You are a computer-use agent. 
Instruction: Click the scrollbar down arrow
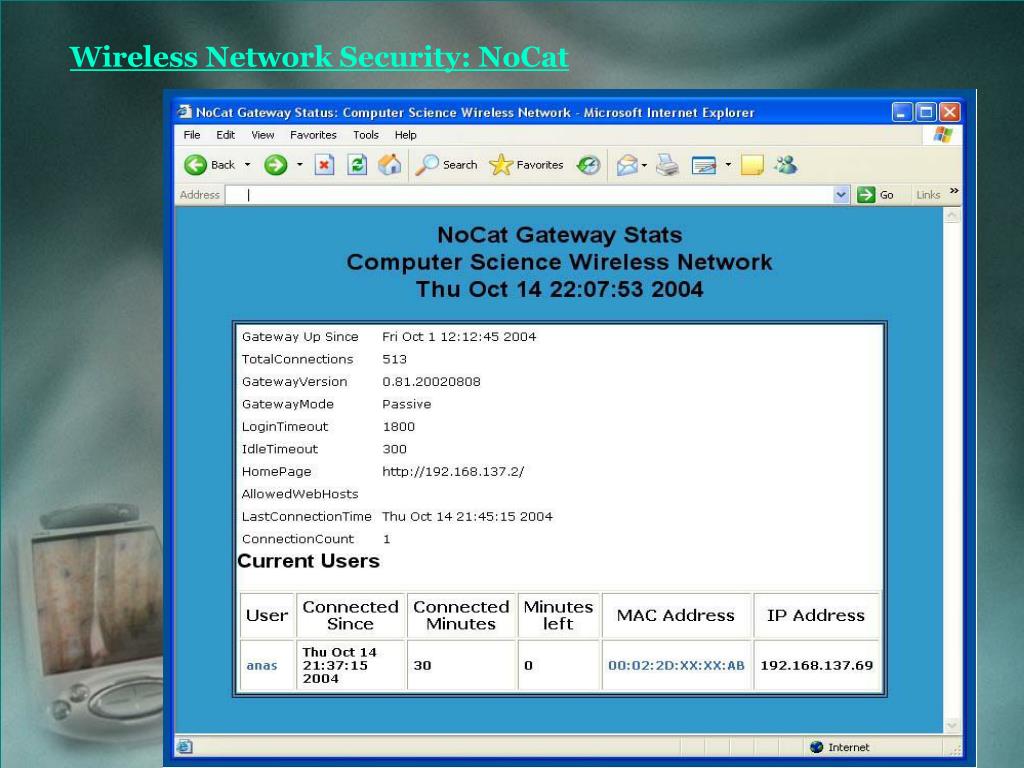(x=952, y=725)
